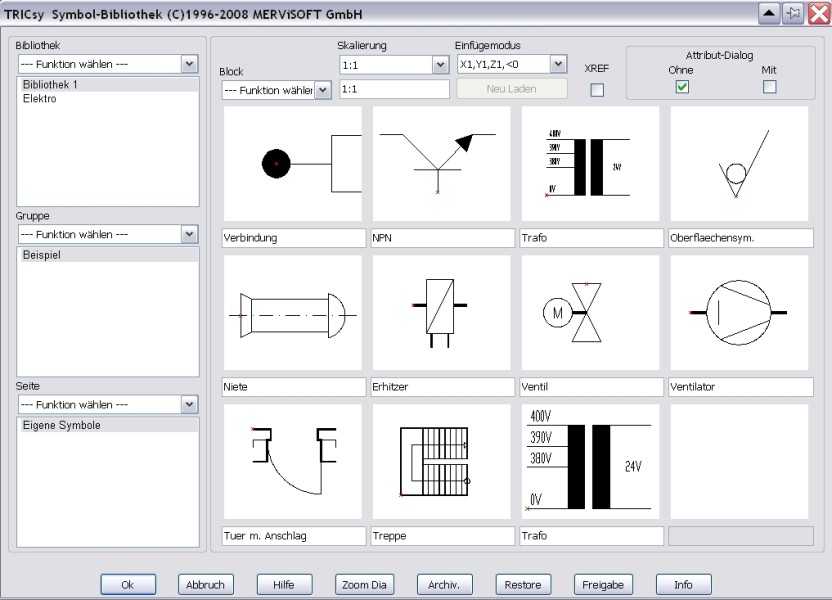
Task: Select the Treppe staircase symbol
Action: (x=441, y=462)
